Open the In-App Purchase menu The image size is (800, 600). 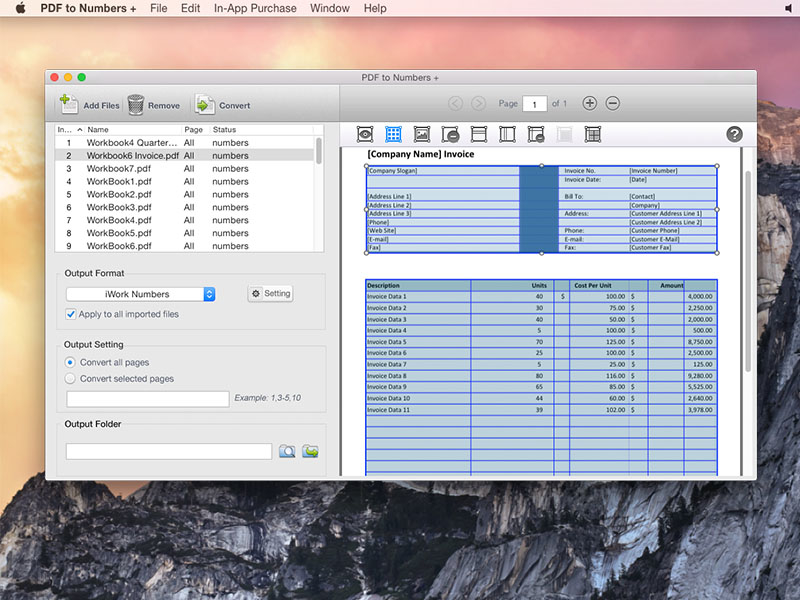255,8
